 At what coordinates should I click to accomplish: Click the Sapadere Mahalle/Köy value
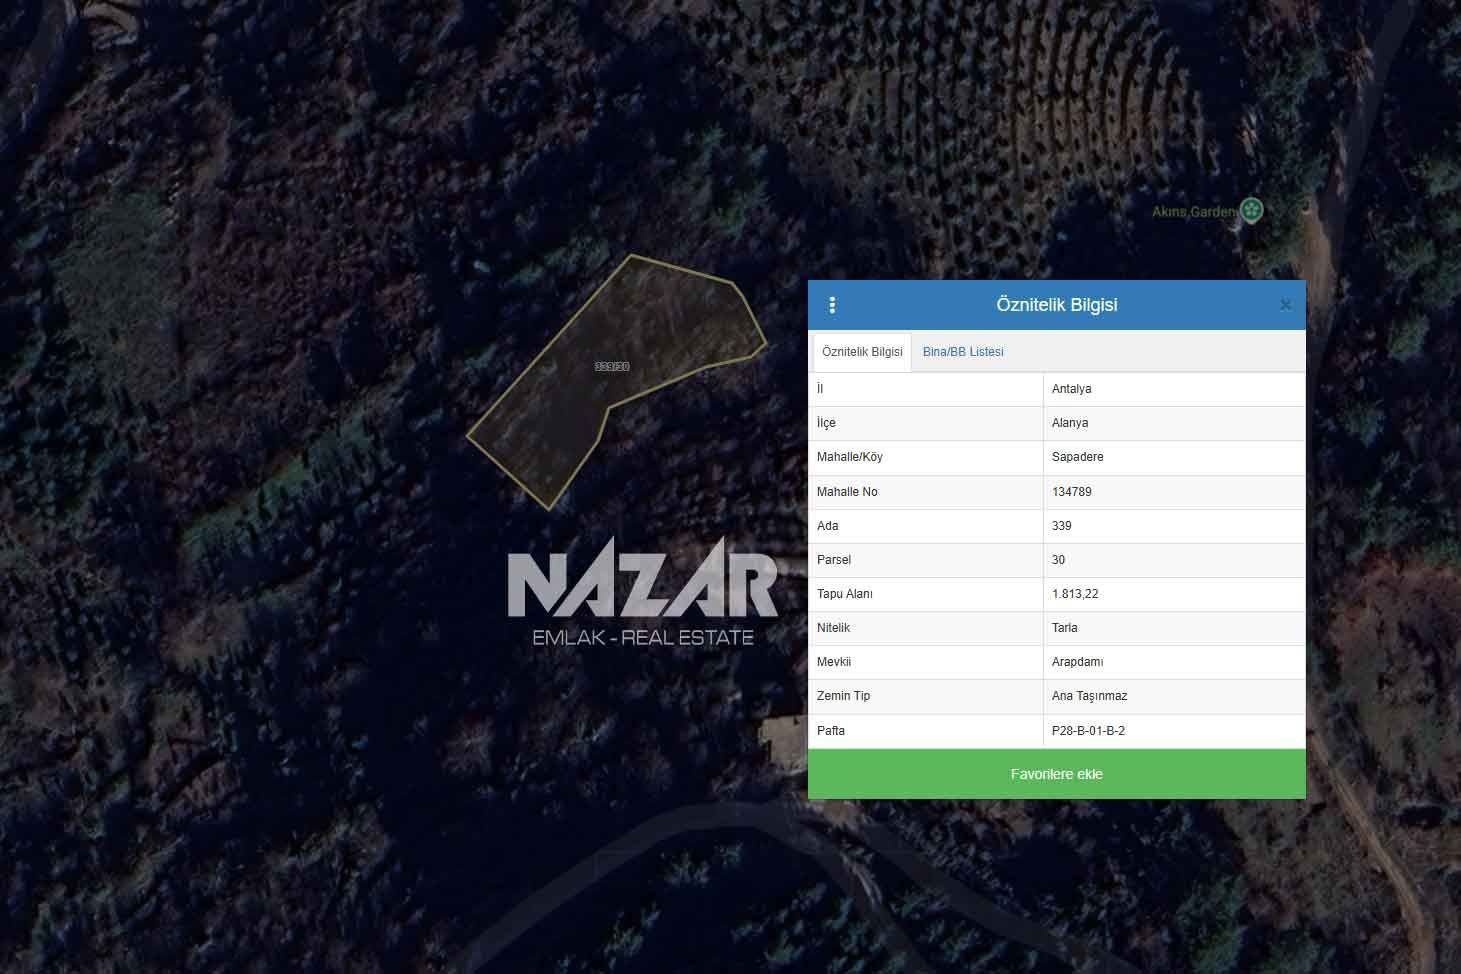1077,457
